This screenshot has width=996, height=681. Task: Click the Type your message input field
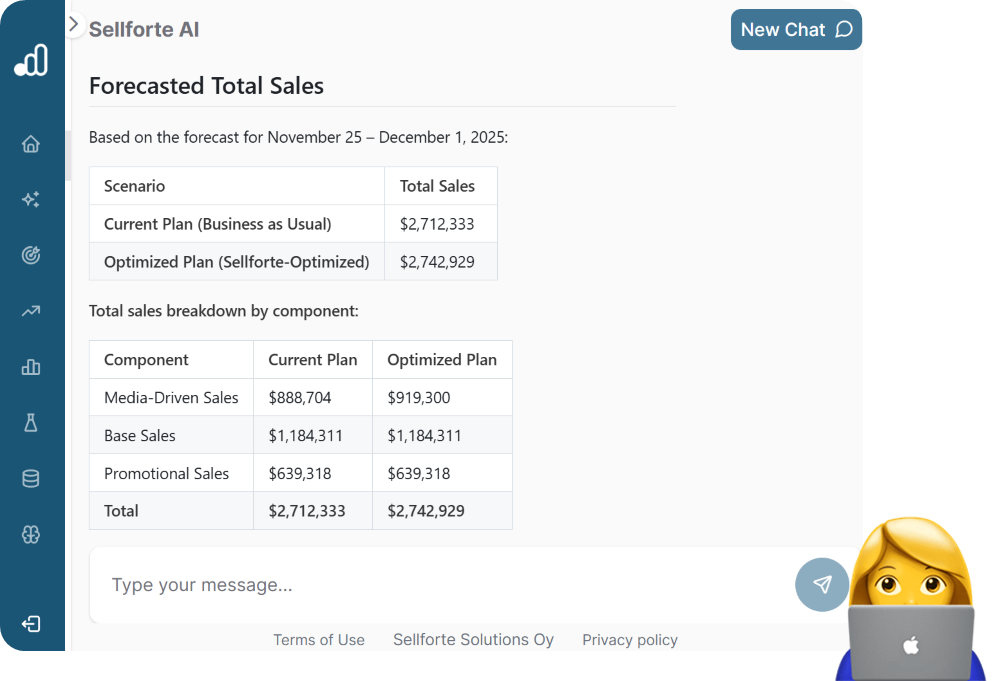click(440, 585)
